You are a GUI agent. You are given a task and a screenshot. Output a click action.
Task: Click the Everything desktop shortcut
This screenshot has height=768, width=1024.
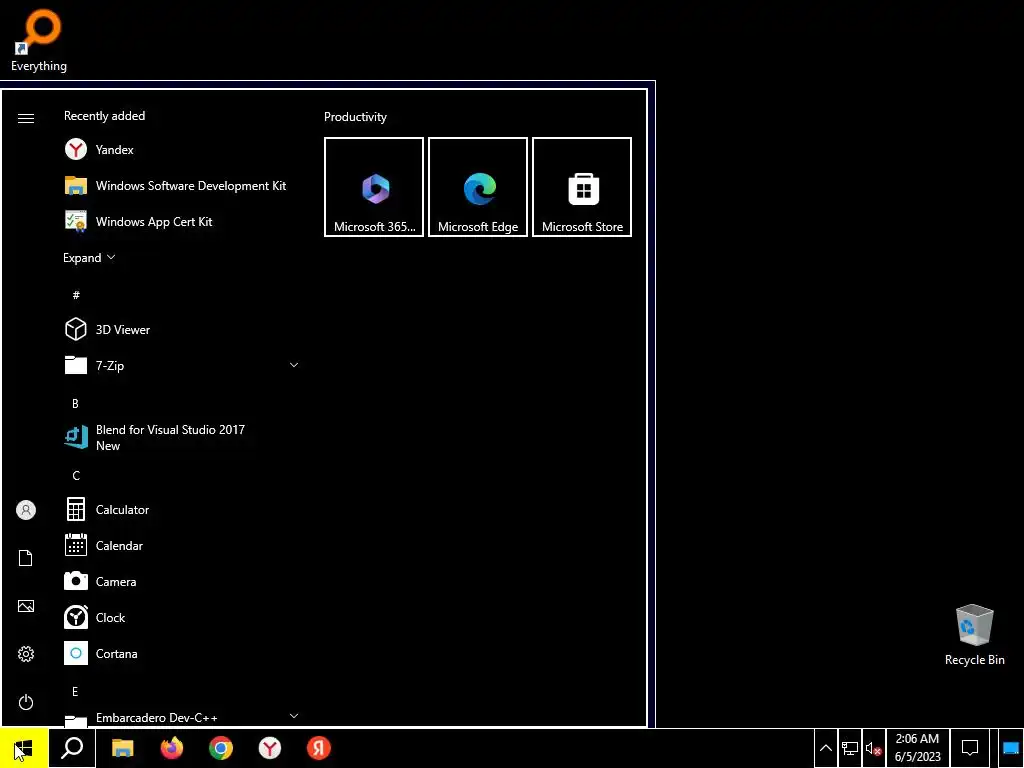click(x=39, y=40)
